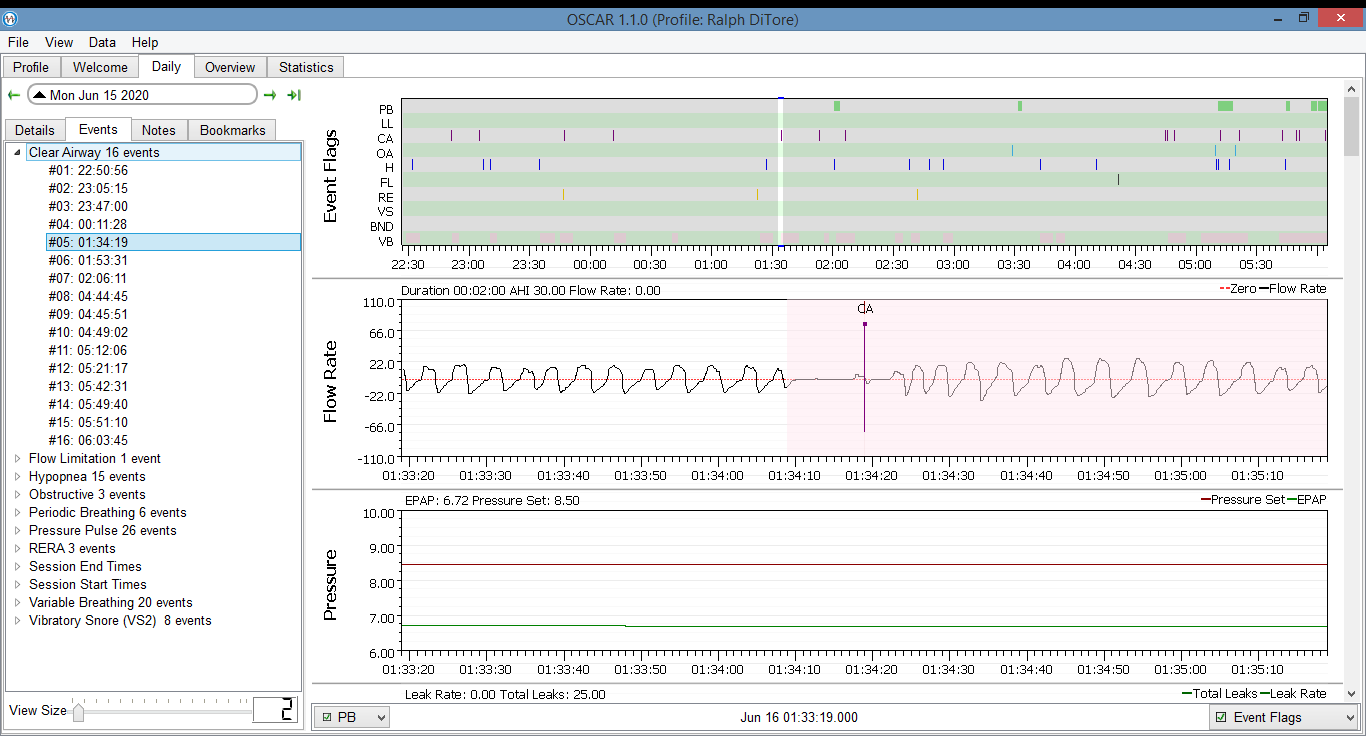Expand Variable Breathing 20 events
1366x736 pixels.
pos(17,603)
